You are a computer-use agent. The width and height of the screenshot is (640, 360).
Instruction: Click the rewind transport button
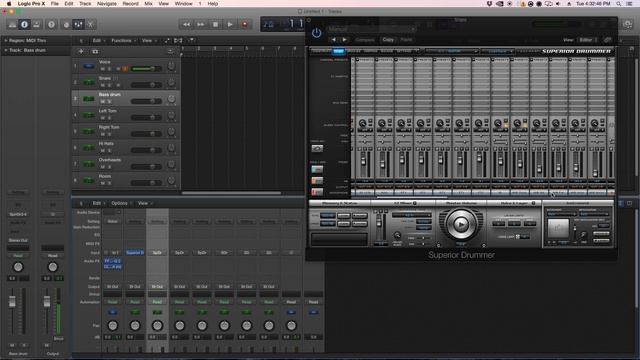pyautogui.click(x=186, y=24)
